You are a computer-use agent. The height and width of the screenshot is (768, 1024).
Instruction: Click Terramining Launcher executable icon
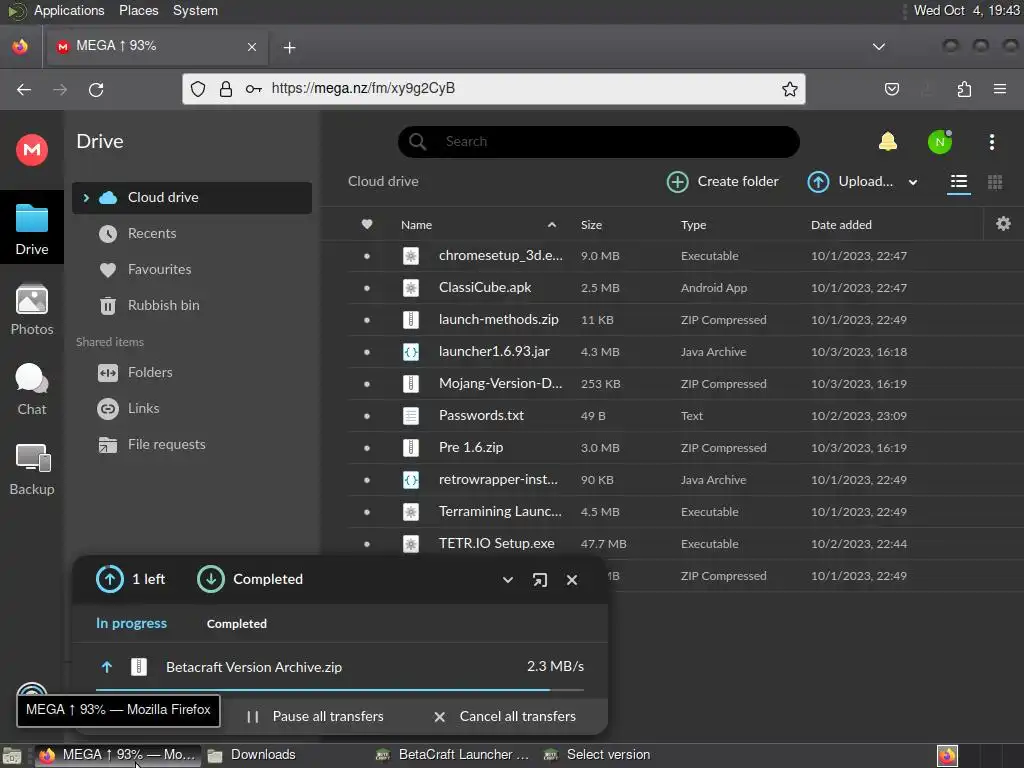click(x=410, y=512)
